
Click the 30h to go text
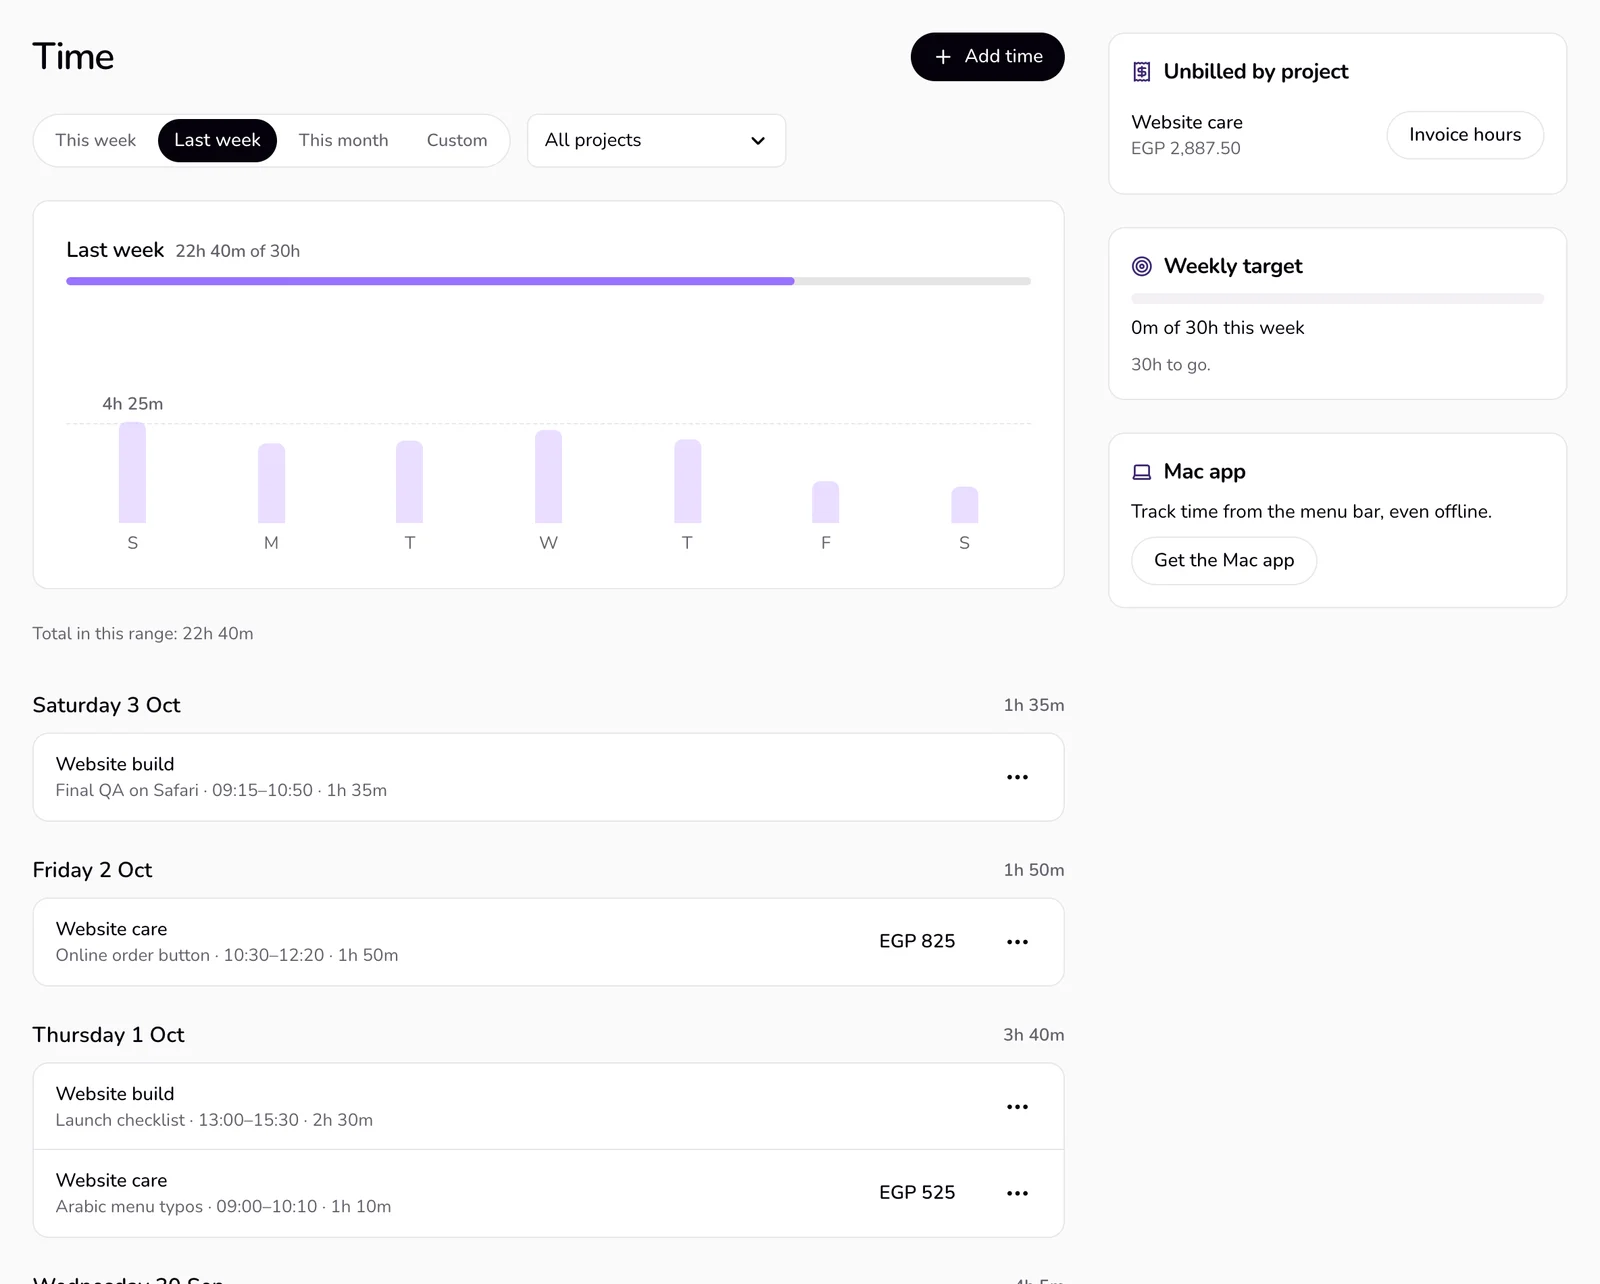point(1170,365)
